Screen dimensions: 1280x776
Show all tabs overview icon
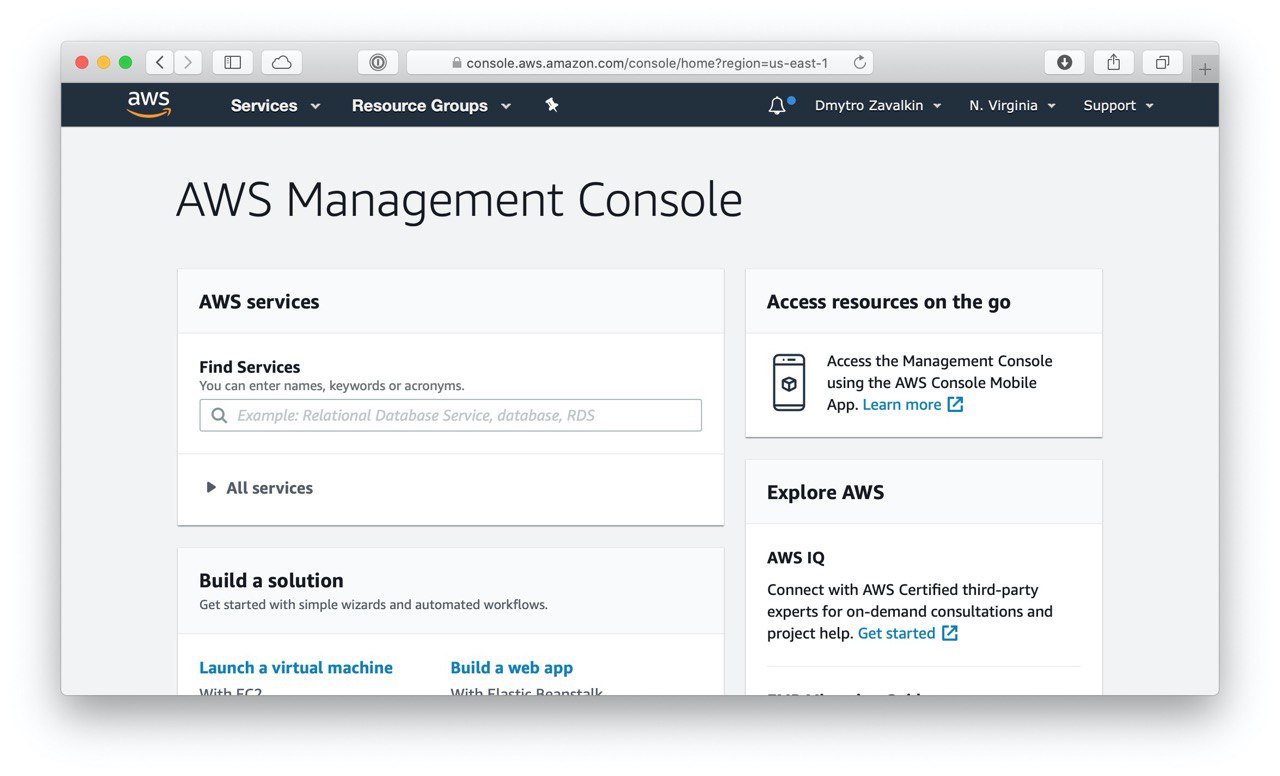(1162, 62)
